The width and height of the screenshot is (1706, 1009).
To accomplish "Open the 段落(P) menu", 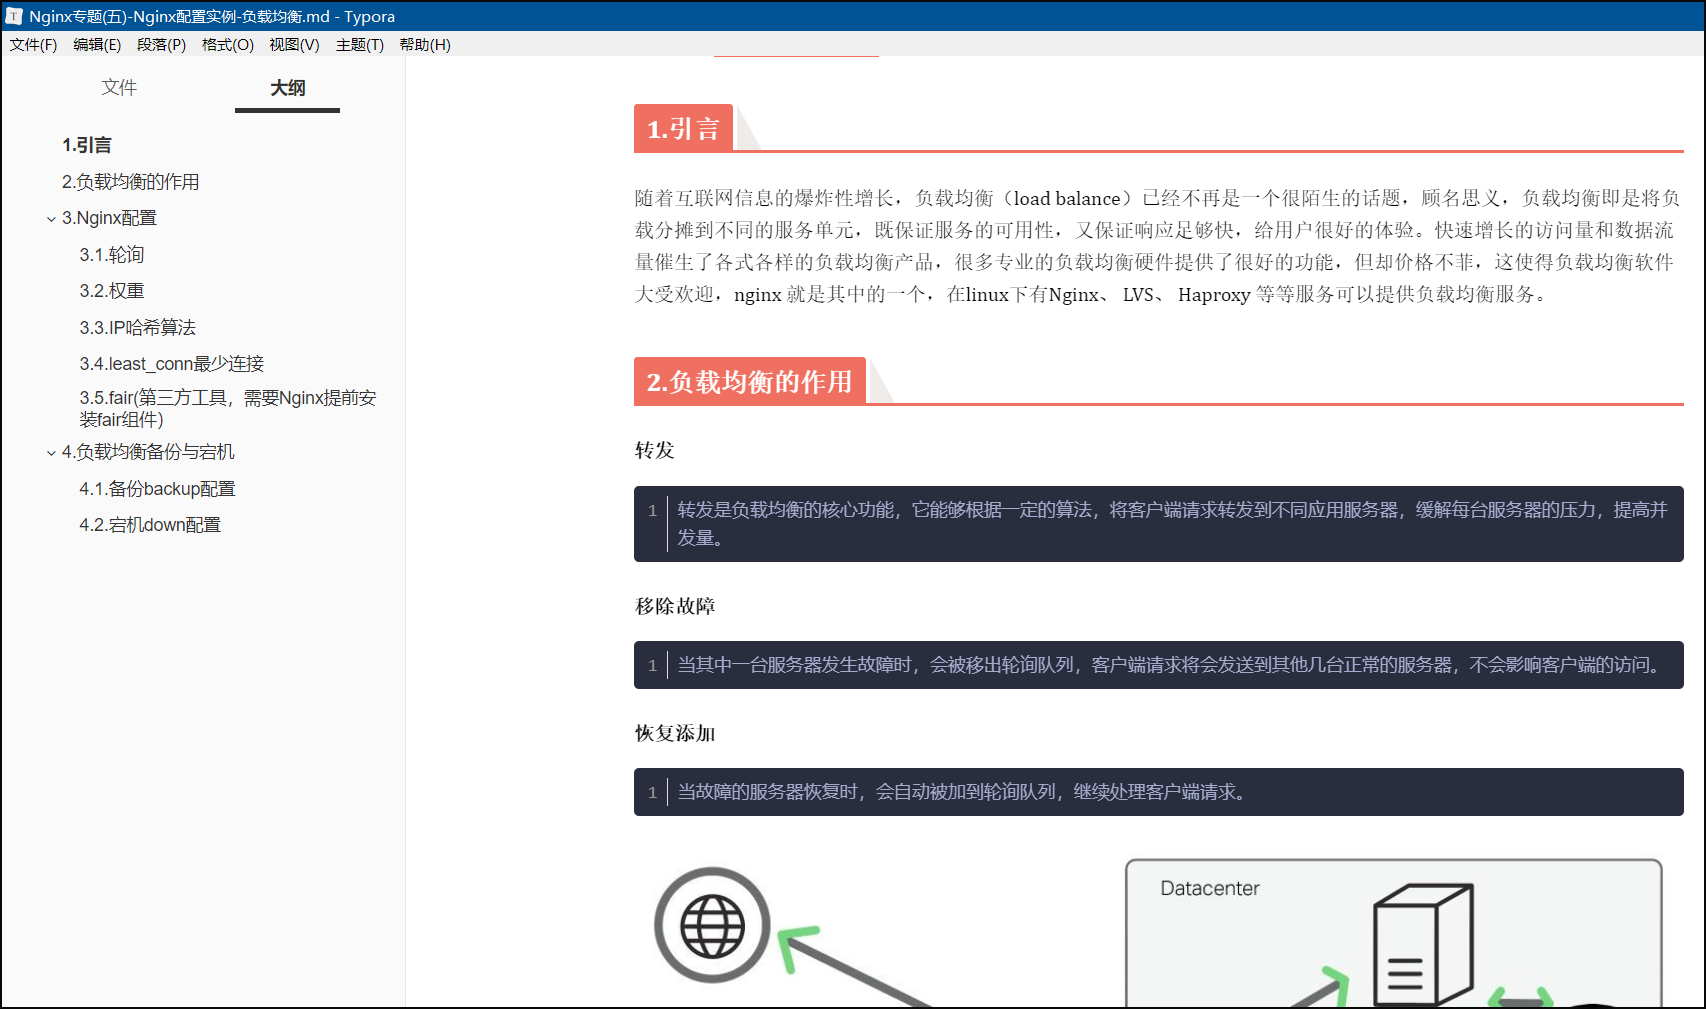I will pos(161,45).
